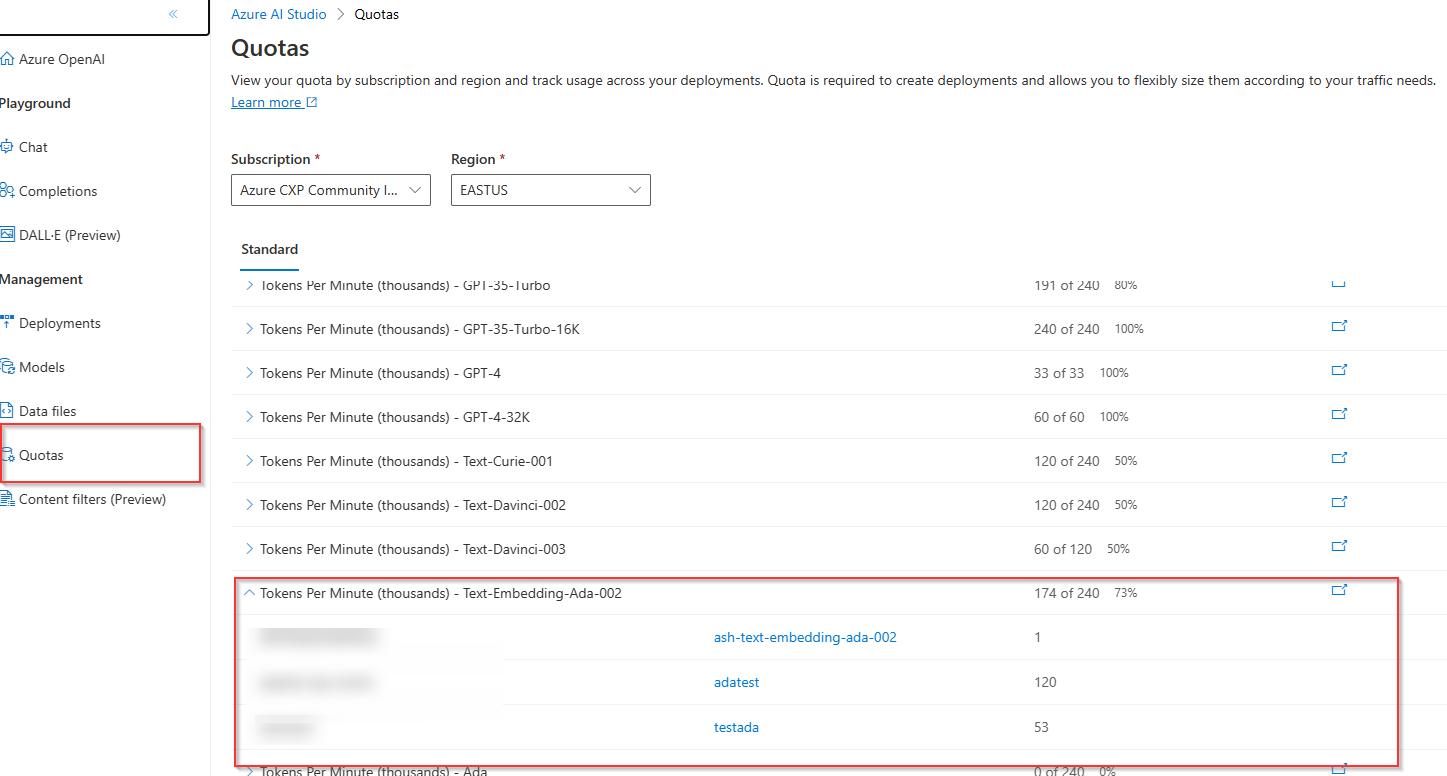The height and width of the screenshot is (776, 1447).
Task: Collapse the Text-Embedding-Ada-002 quota row
Action: 250,593
